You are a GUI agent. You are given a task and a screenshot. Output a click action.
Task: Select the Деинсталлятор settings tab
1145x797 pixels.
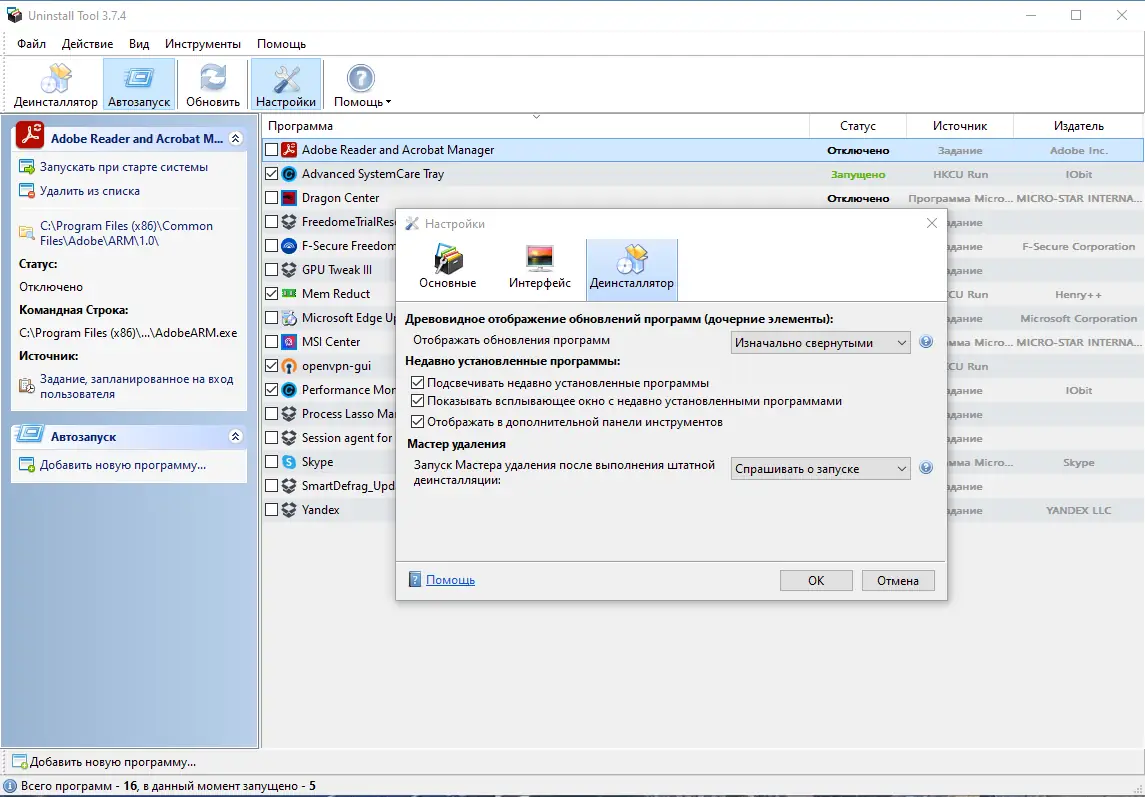pyautogui.click(x=632, y=268)
